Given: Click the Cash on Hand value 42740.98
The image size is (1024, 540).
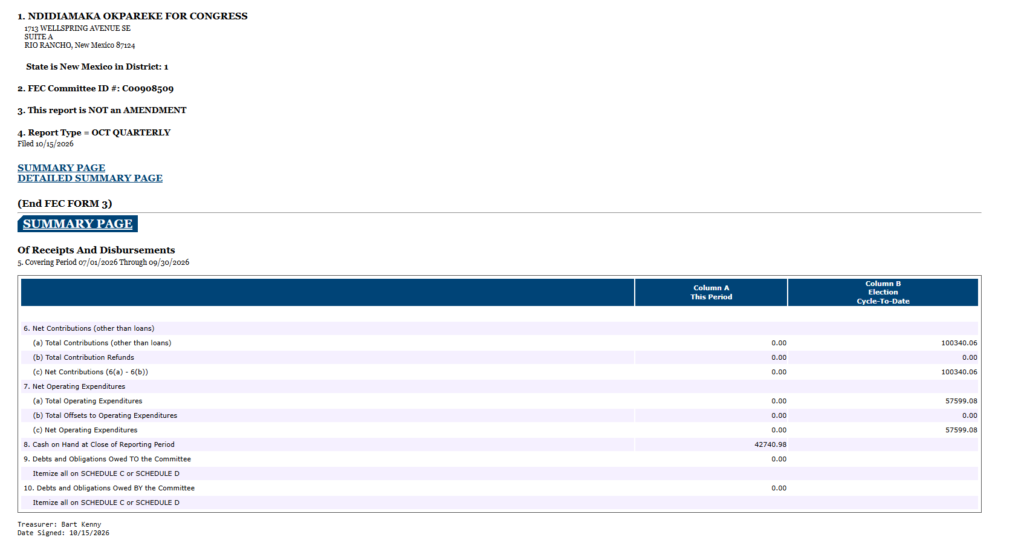Looking at the screenshot, I should pos(770,445).
